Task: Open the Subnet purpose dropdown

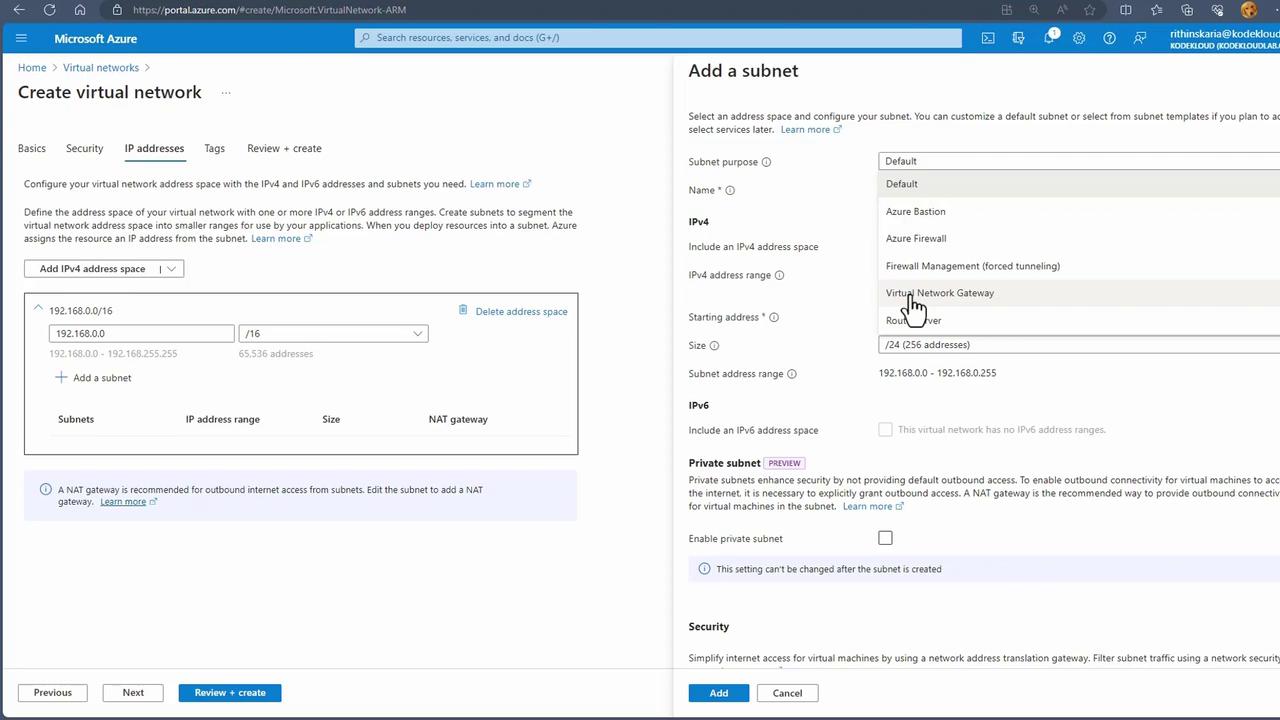Action: coord(1079,161)
